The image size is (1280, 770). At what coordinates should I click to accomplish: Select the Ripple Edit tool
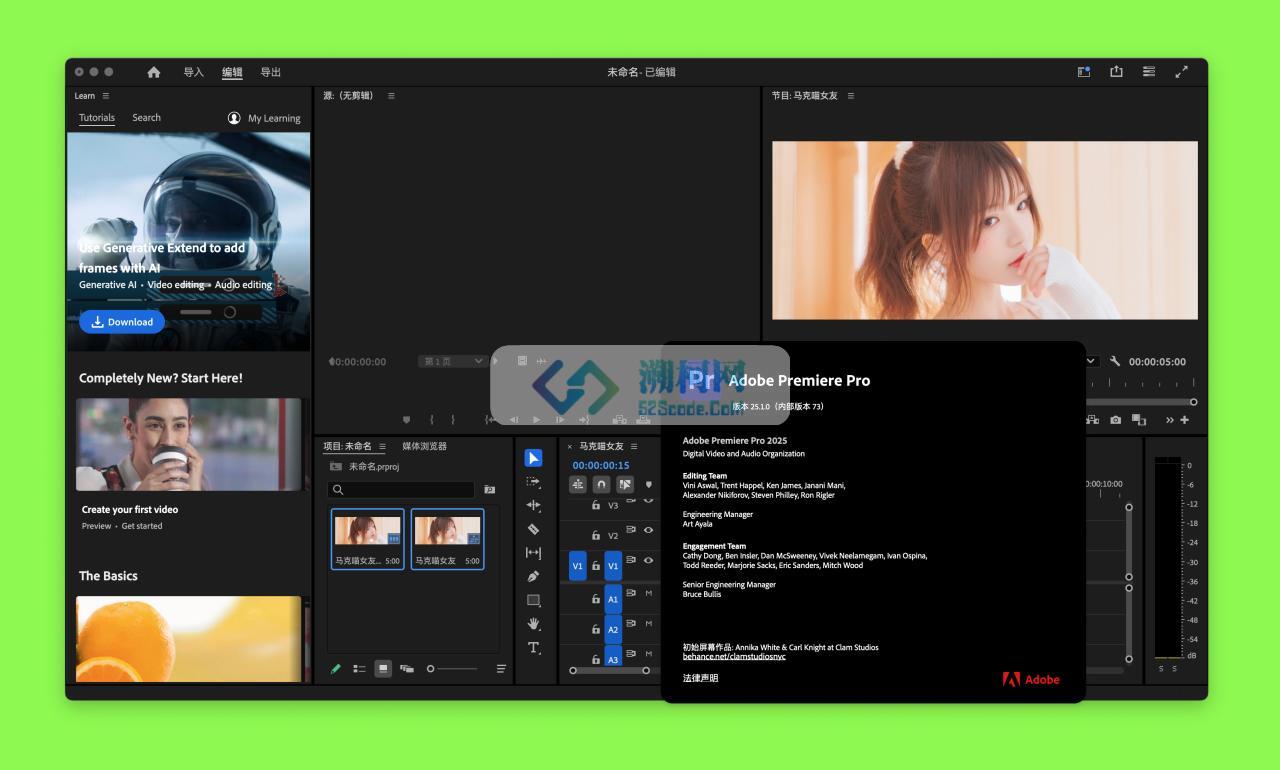click(x=534, y=505)
